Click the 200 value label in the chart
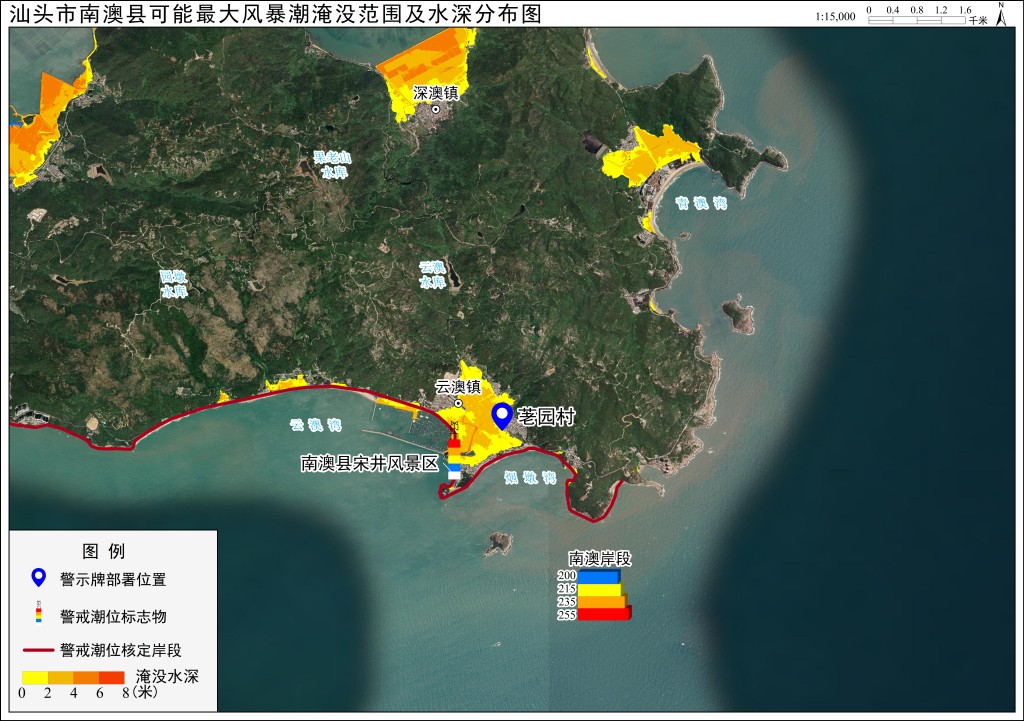The height and width of the screenshot is (721, 1024). (567, 575)
